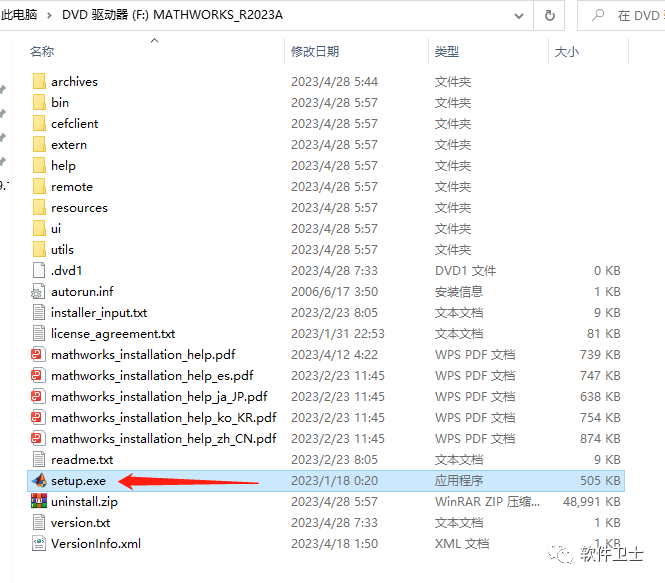Click mathworks_installation_help_es.pdf PDF icon
This screenshot has width=665, height=583.
tap(37, 375)
